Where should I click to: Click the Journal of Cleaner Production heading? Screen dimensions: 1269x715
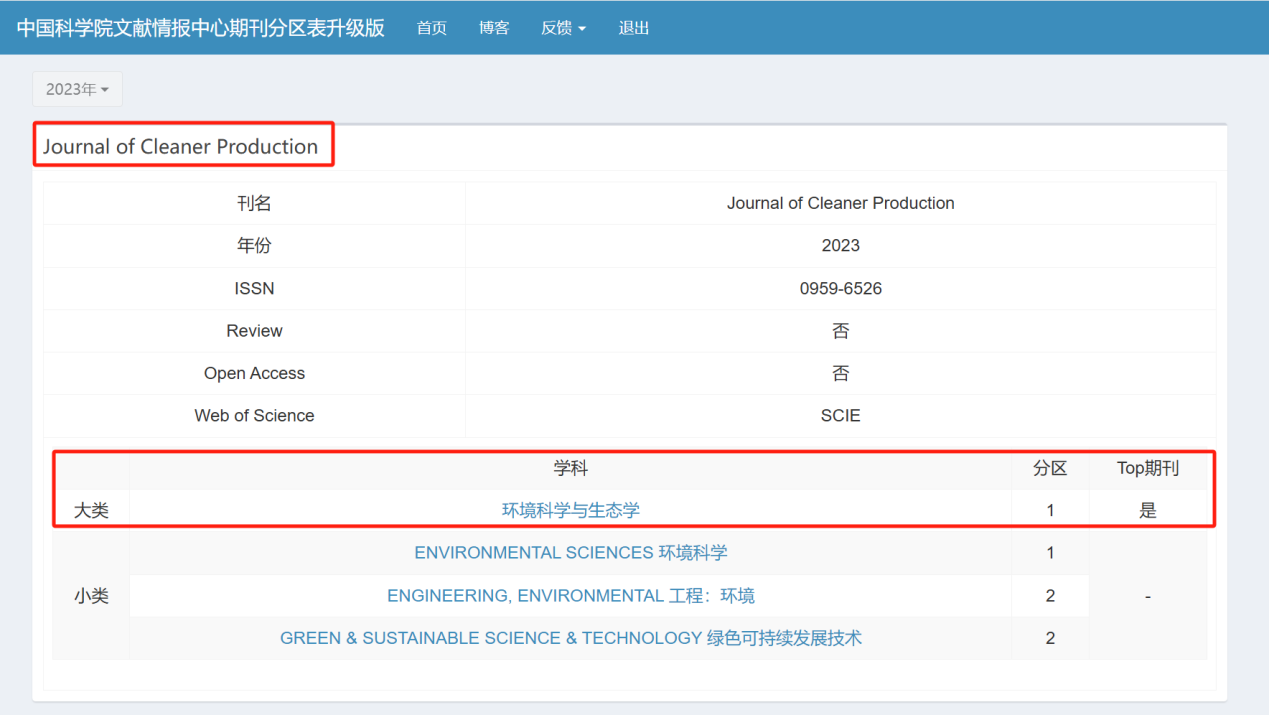click(180, 146)
